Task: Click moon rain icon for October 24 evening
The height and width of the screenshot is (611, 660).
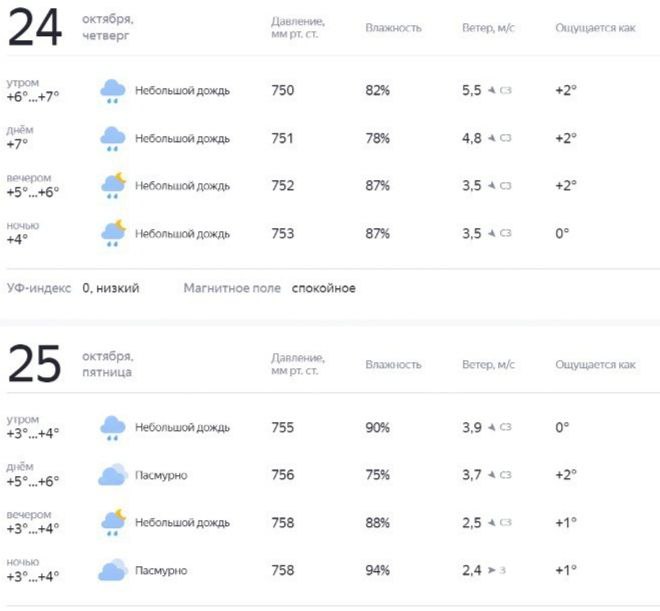Action: 112,185
